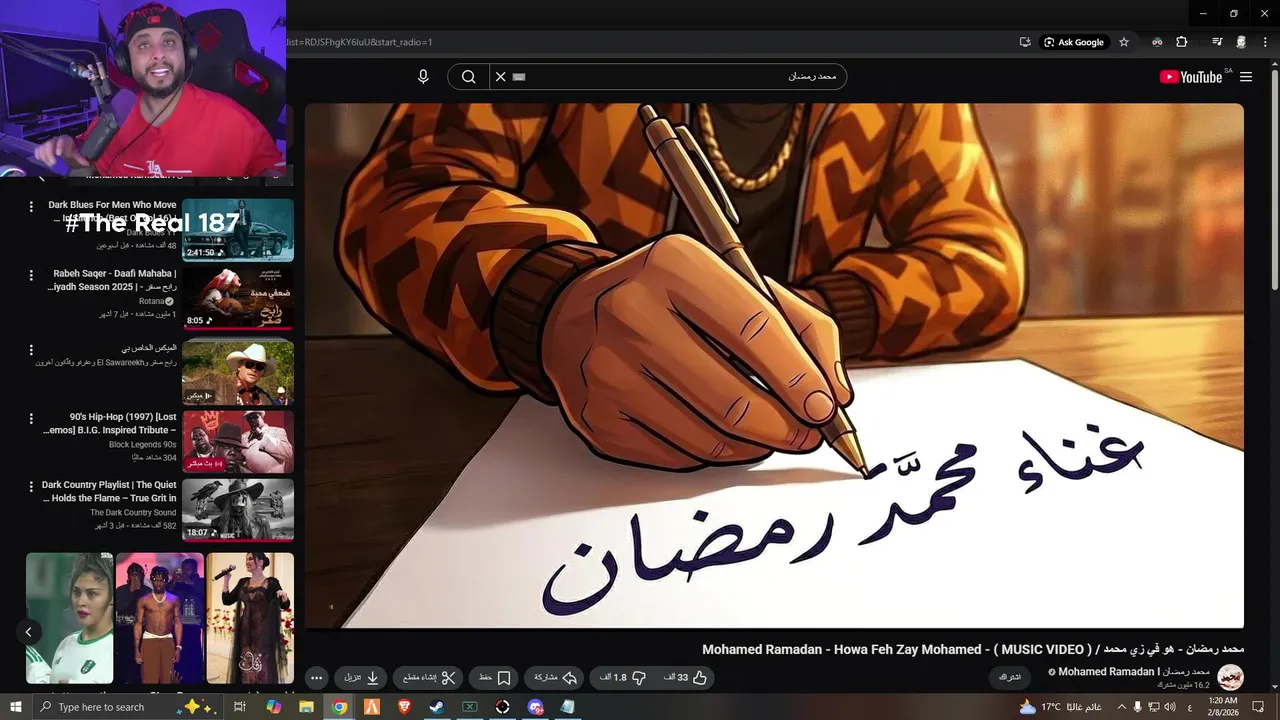1280x720 pixels.
Task: Open the media controls toolbar icon
Action: (1217, 42)
